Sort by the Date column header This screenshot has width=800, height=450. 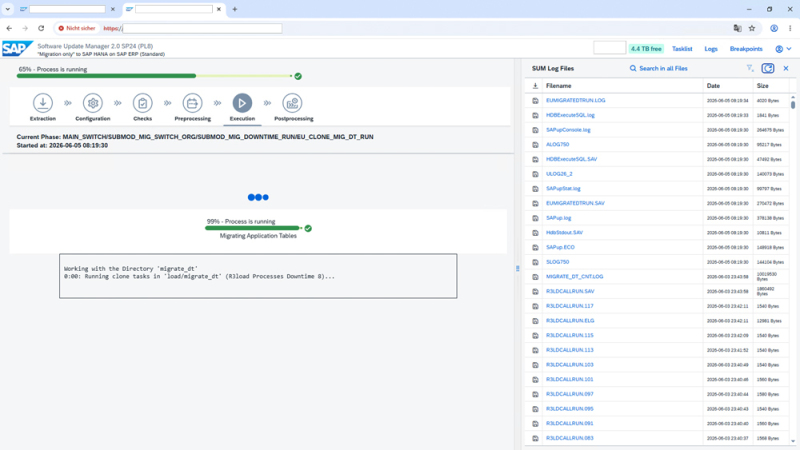[713, 86]
